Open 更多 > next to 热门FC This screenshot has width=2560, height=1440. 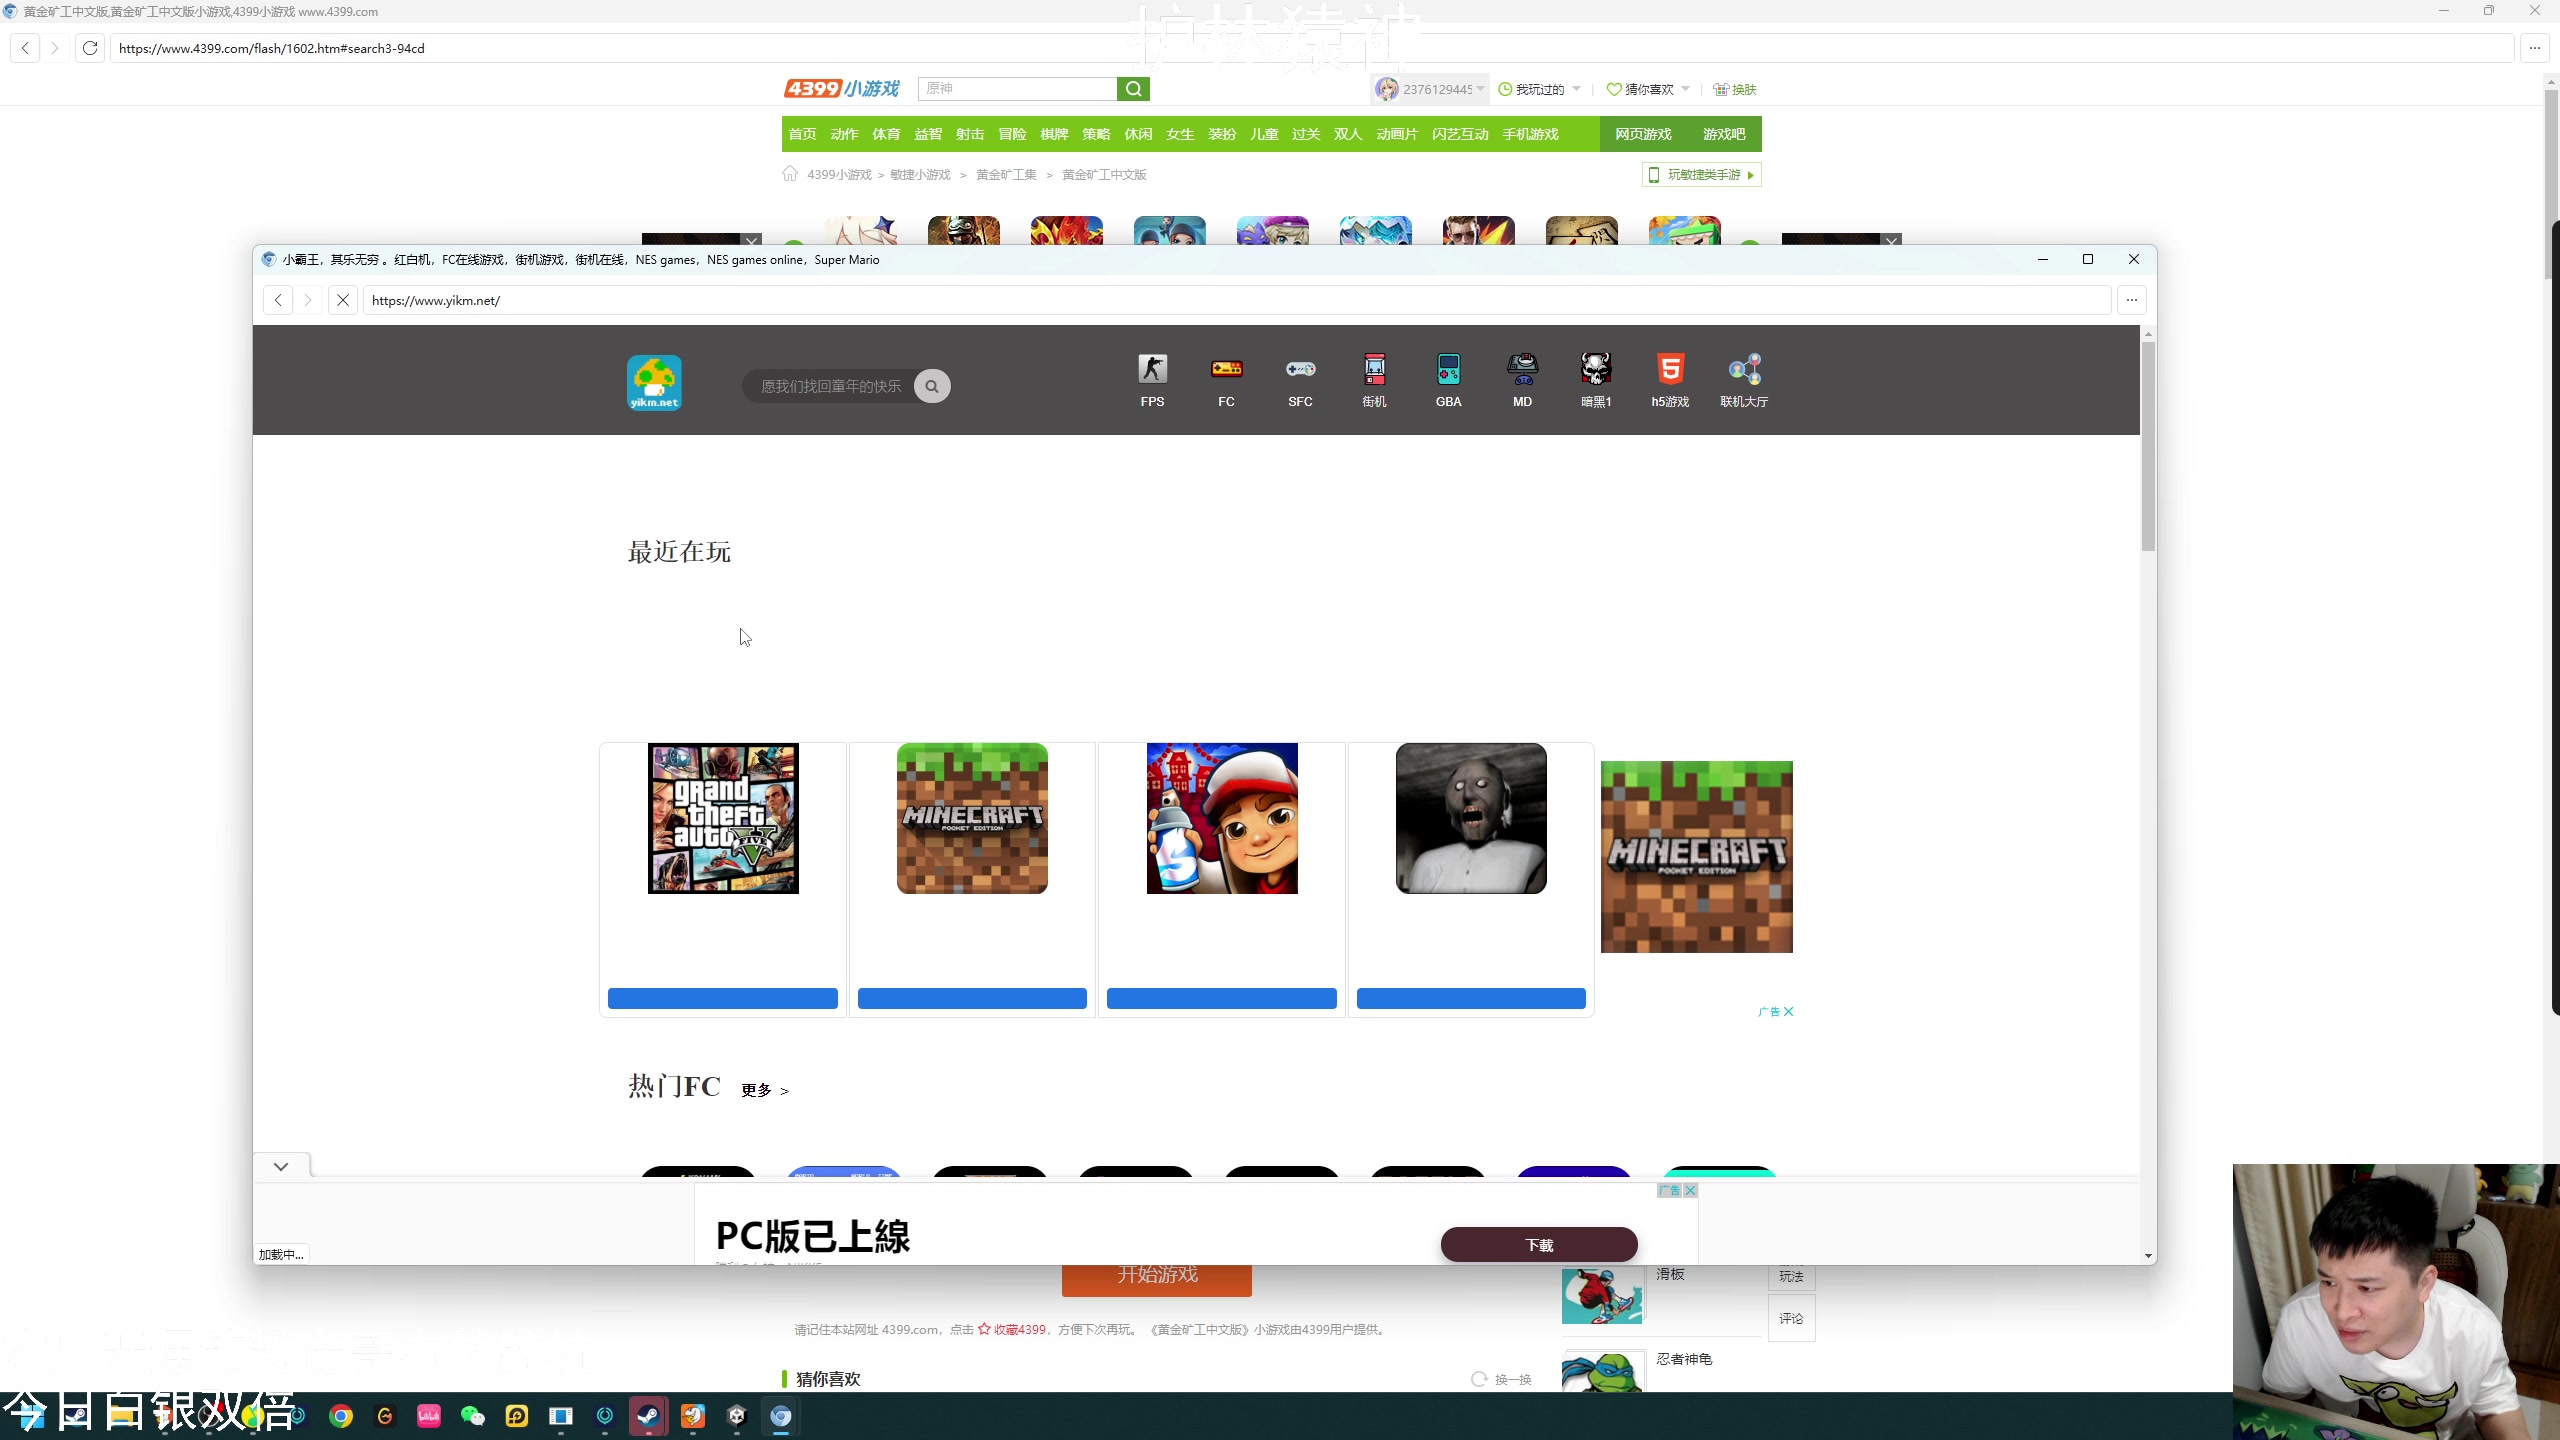[x=765, y=1090]
